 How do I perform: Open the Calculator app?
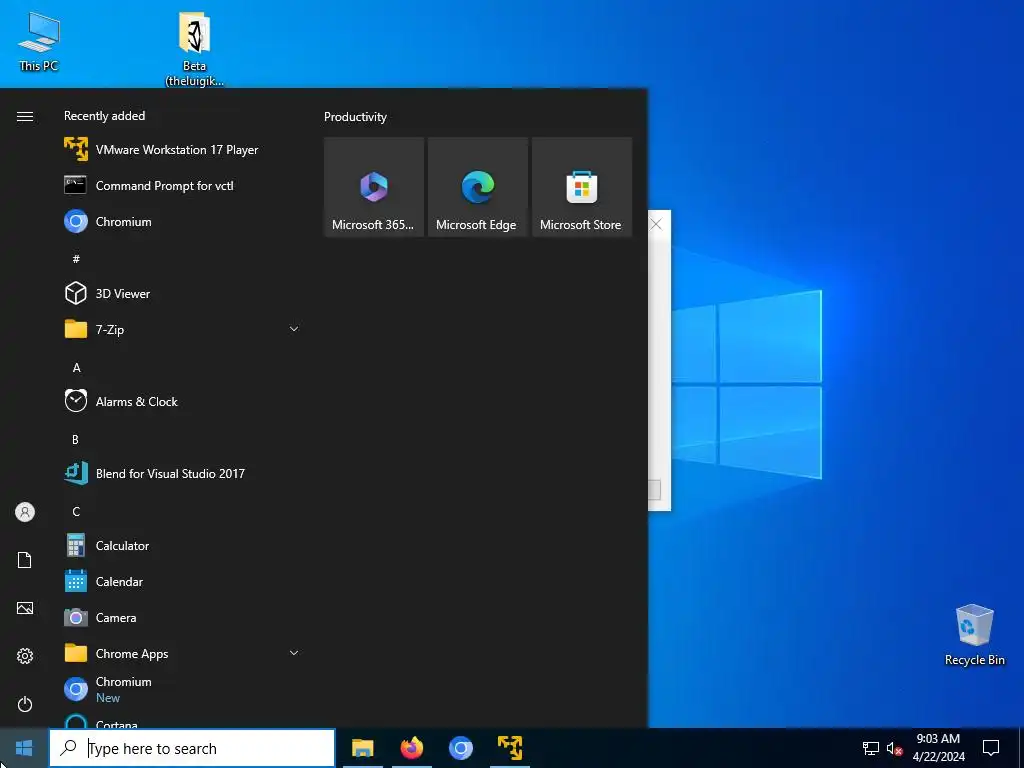tap(182, 545)
